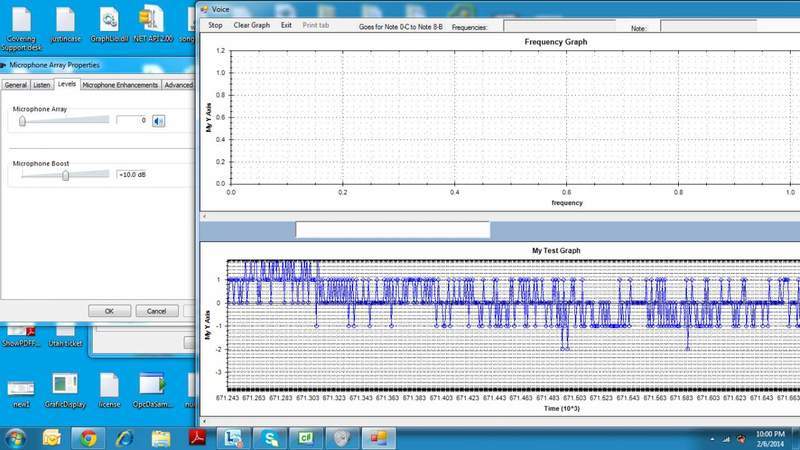Click Clear Graph in the menu bar

pos(252,25)
